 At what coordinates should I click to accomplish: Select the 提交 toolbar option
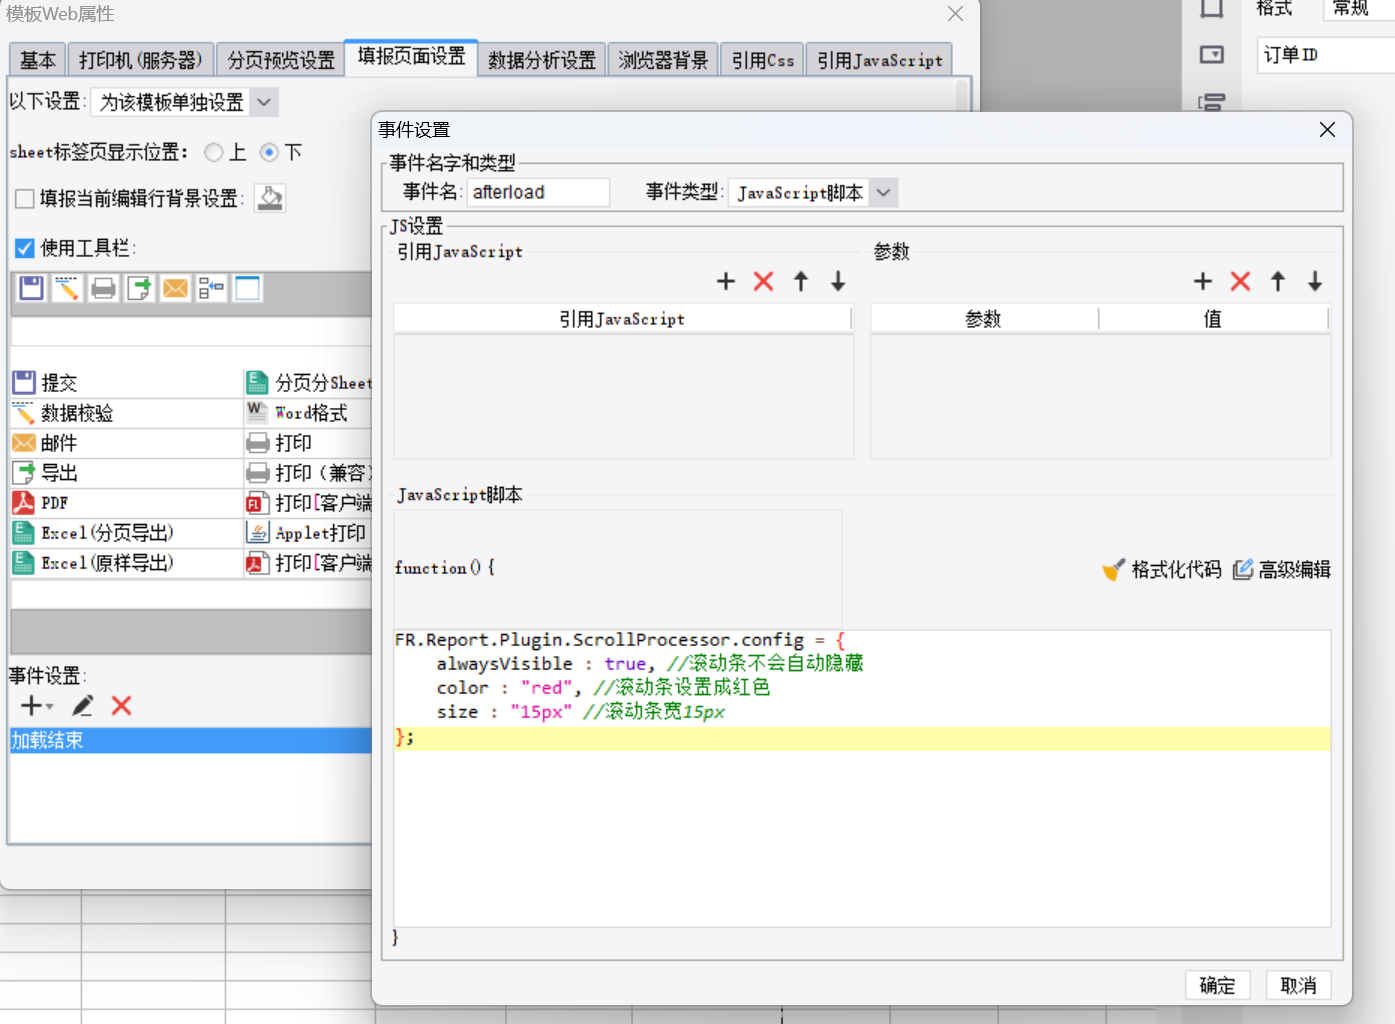point(127,383)
